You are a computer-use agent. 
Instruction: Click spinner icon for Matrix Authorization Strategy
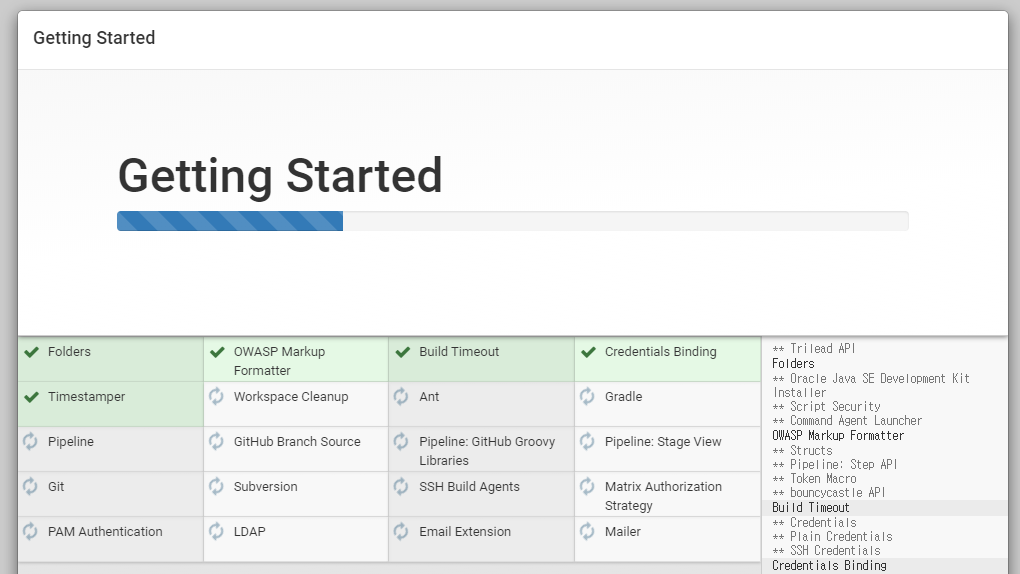pos(587,486)
